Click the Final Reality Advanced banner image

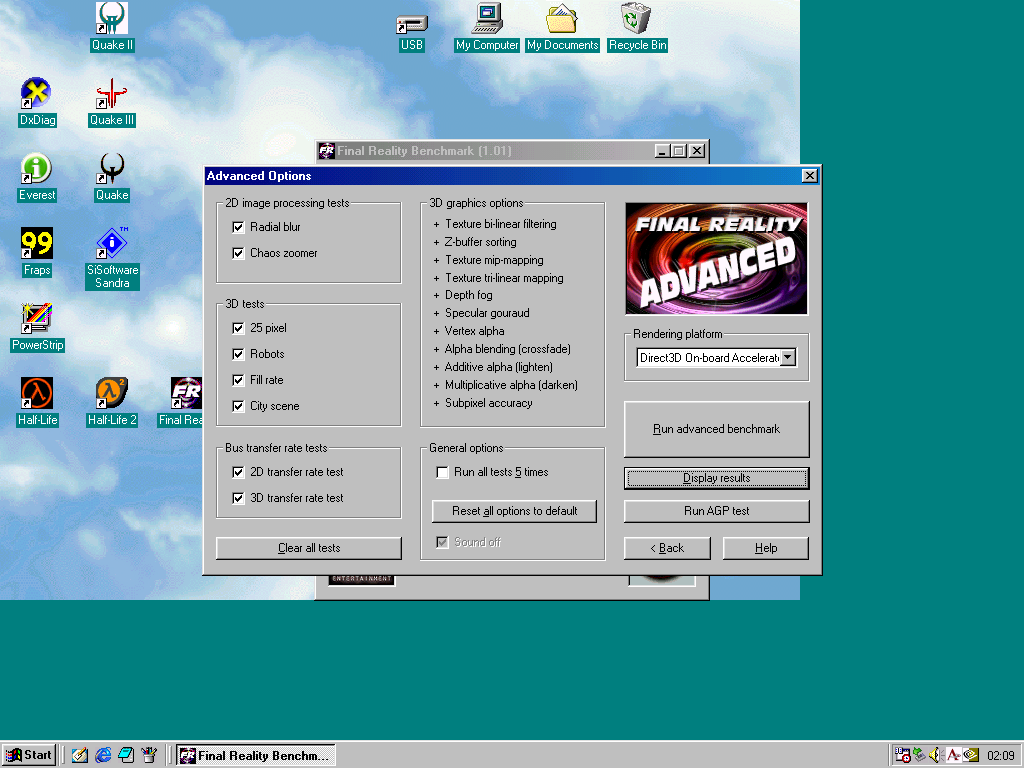[716, 259]
